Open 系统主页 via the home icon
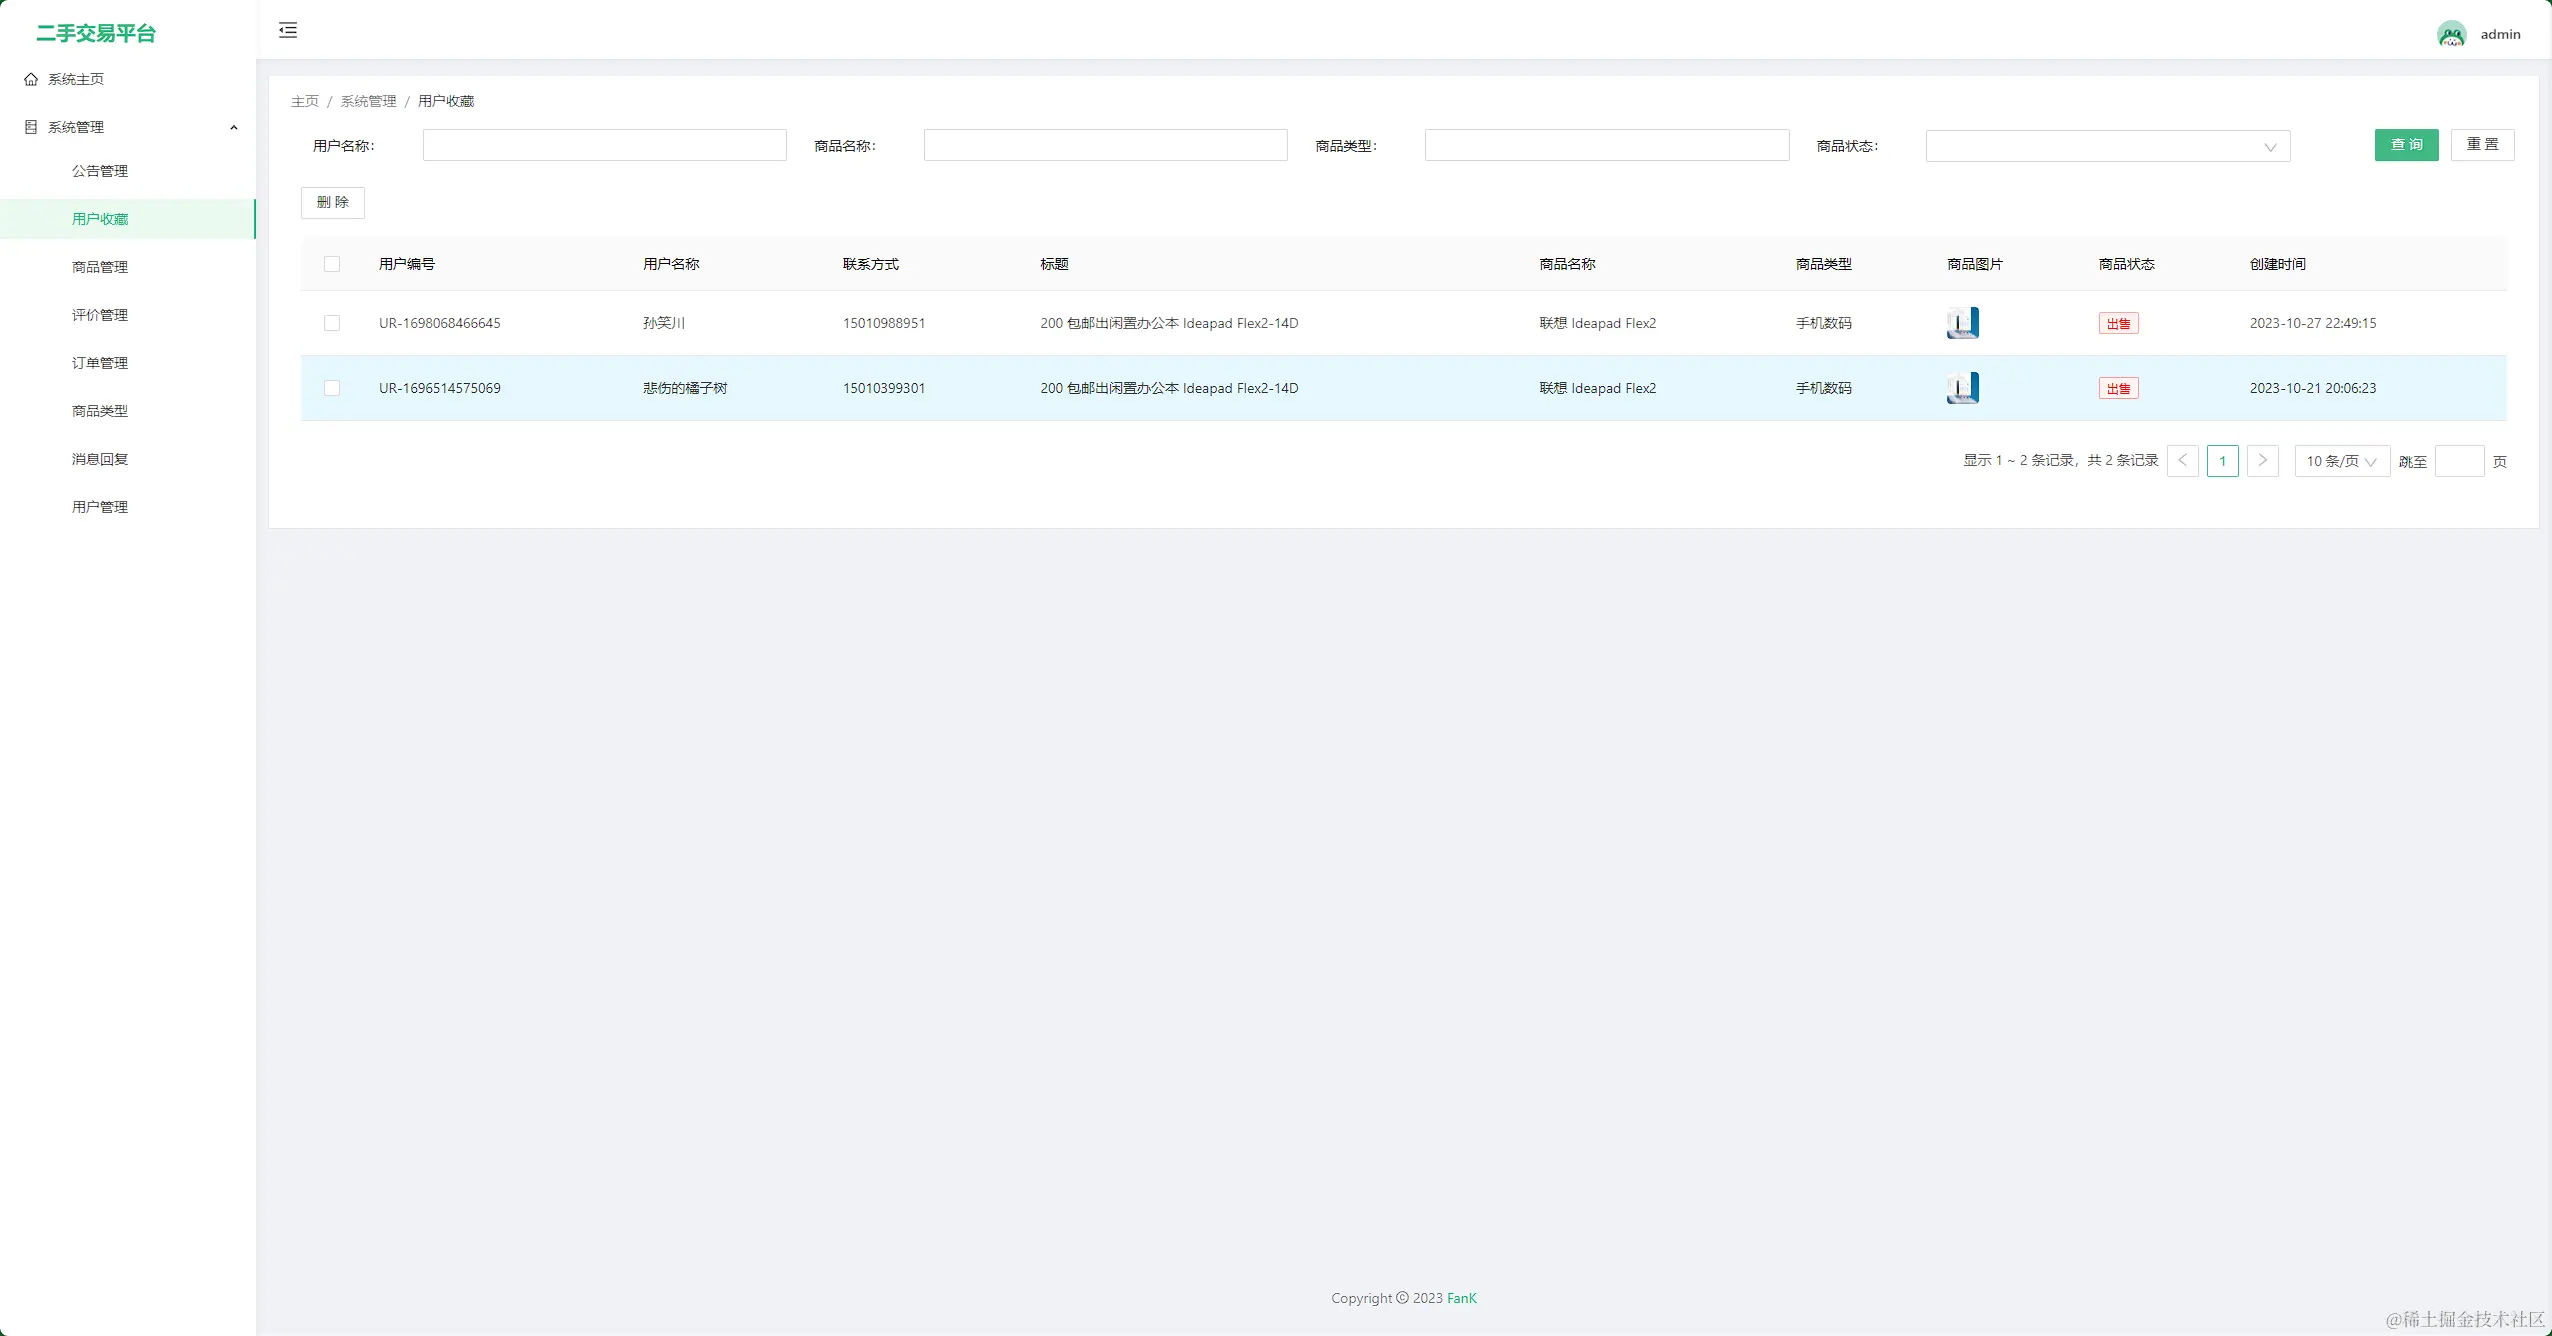Screen dimensions: 2552x1336 pyautogui.click(x=31, y=79)
